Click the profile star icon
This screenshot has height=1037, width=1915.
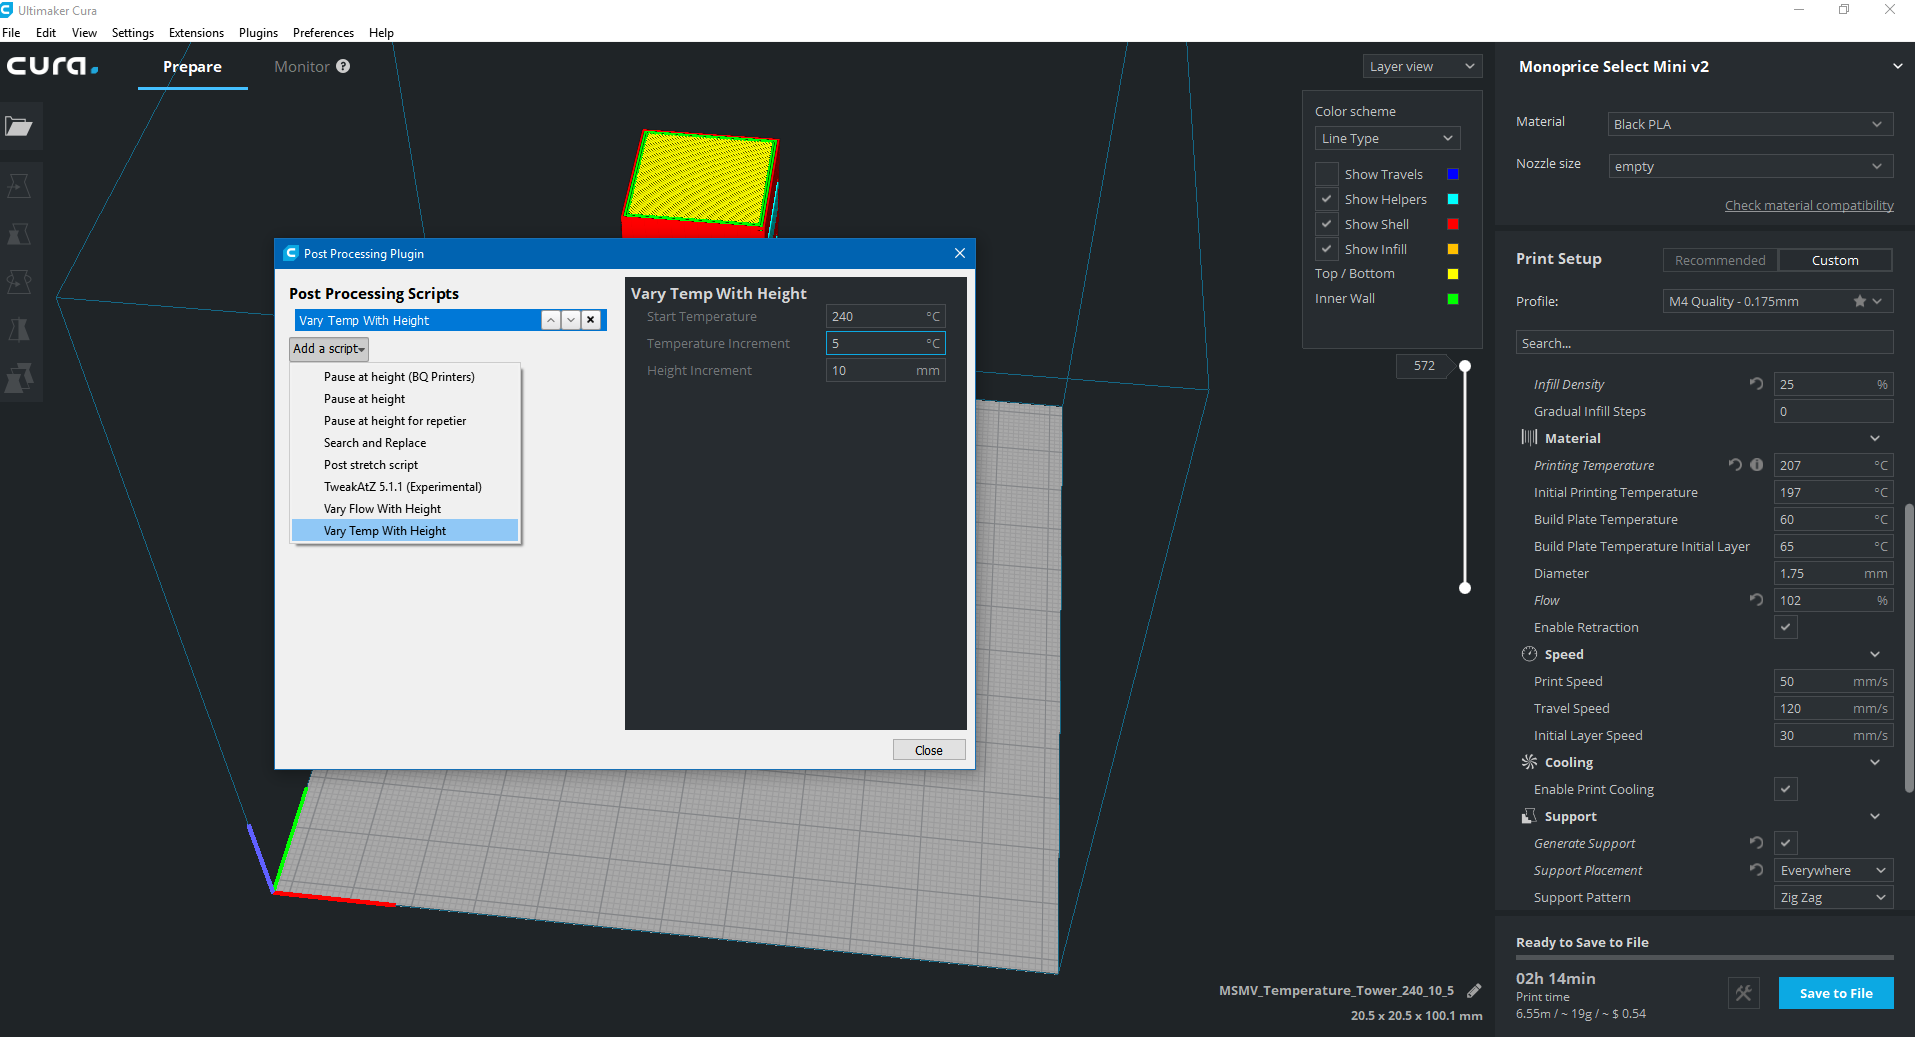(x=1860, y=301)
